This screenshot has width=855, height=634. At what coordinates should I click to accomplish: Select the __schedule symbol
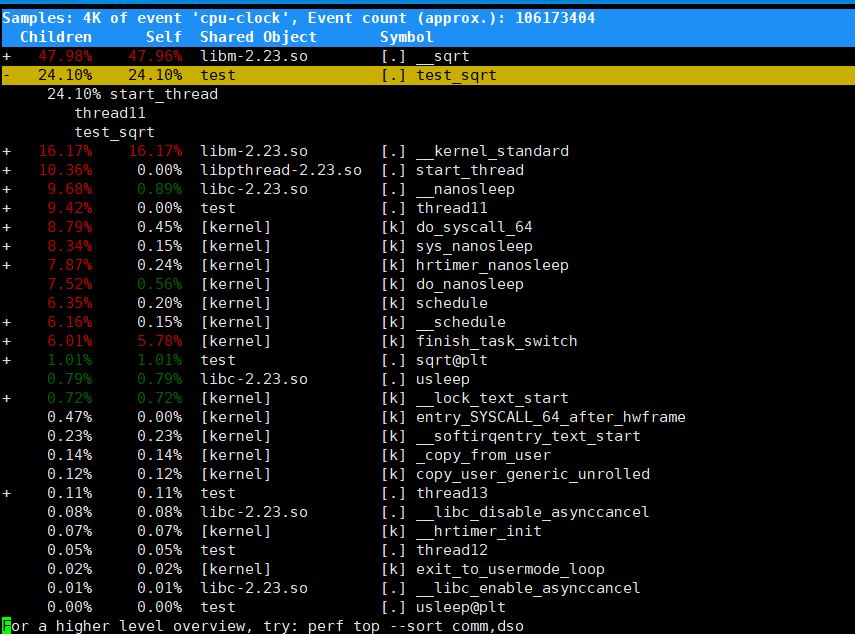point(461,322)
